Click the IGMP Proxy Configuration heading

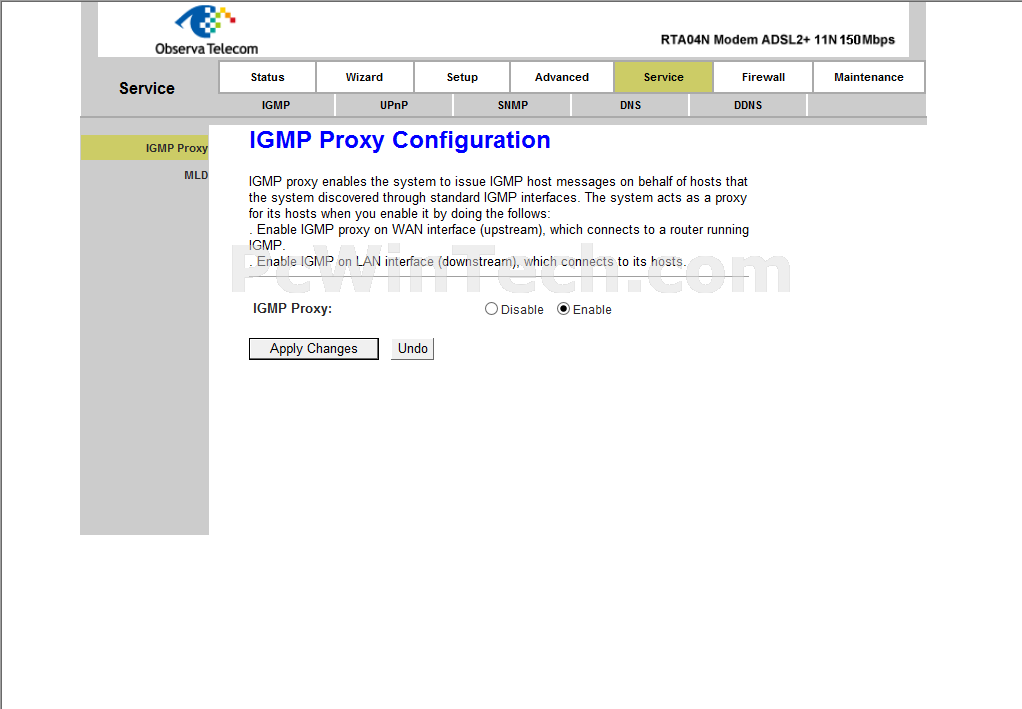point(399,140)
